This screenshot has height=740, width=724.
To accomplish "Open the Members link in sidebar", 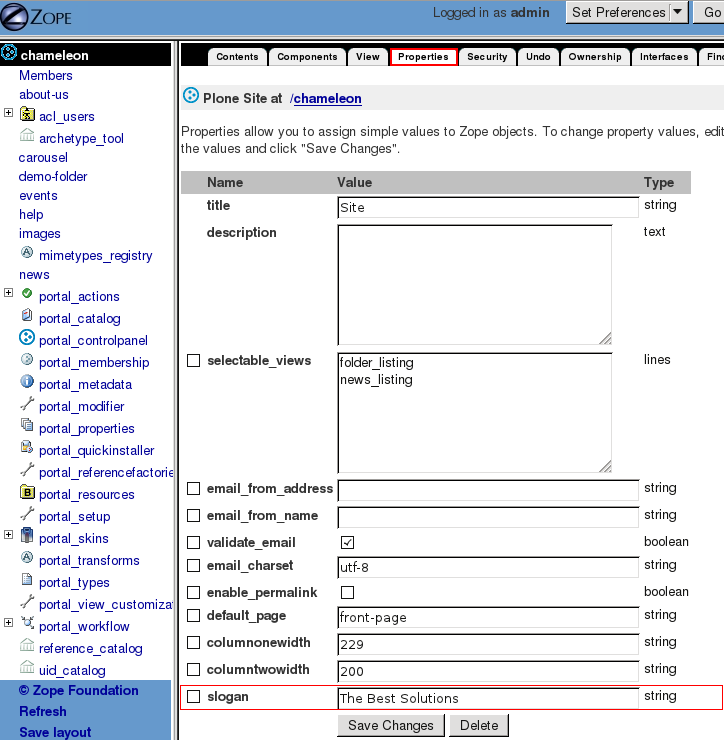I will [45, 76].
